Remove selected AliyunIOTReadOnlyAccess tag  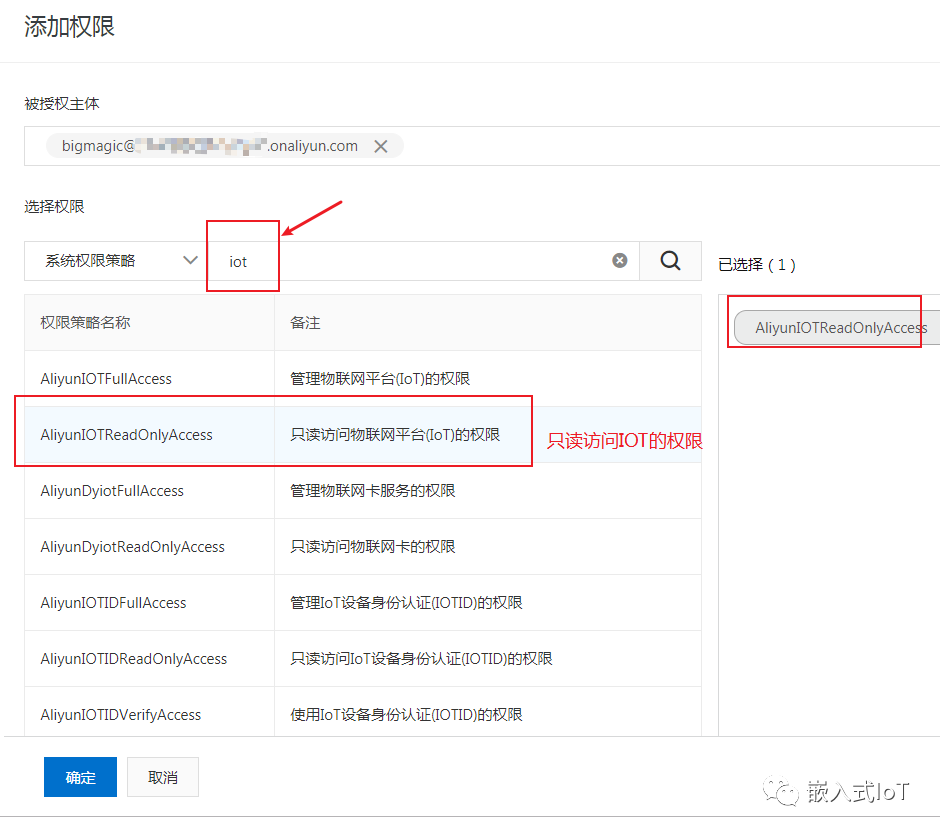coord(840,328)
